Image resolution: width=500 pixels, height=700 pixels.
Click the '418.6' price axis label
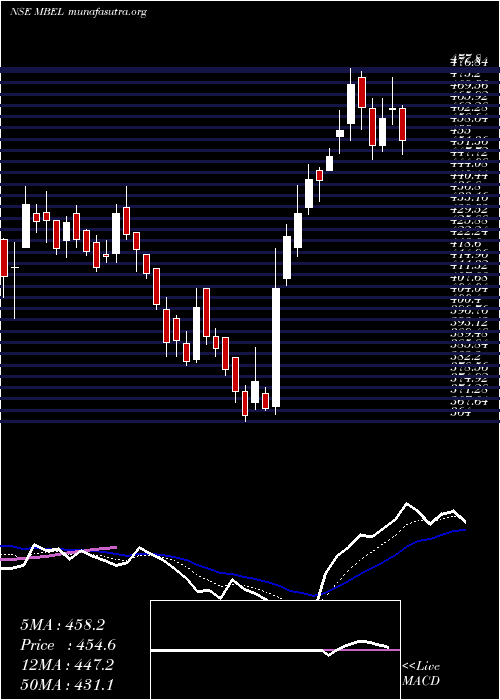tap(465, 244)
